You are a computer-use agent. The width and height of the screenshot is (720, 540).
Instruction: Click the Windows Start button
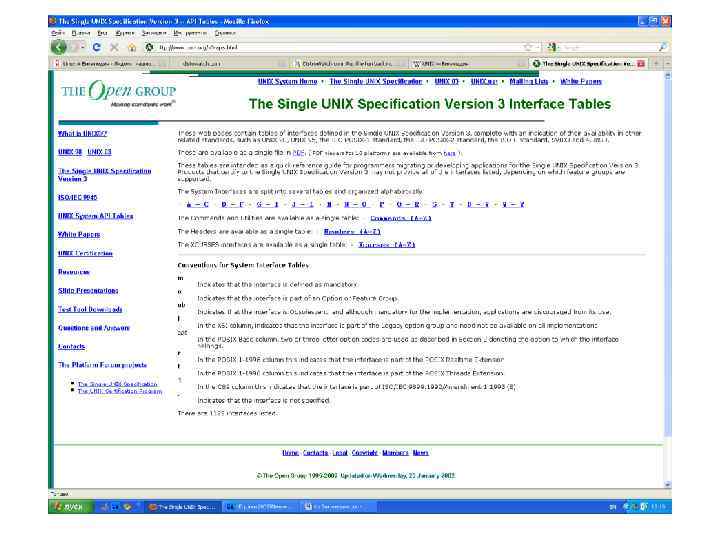pyautogui.click(x=69, y=507)
